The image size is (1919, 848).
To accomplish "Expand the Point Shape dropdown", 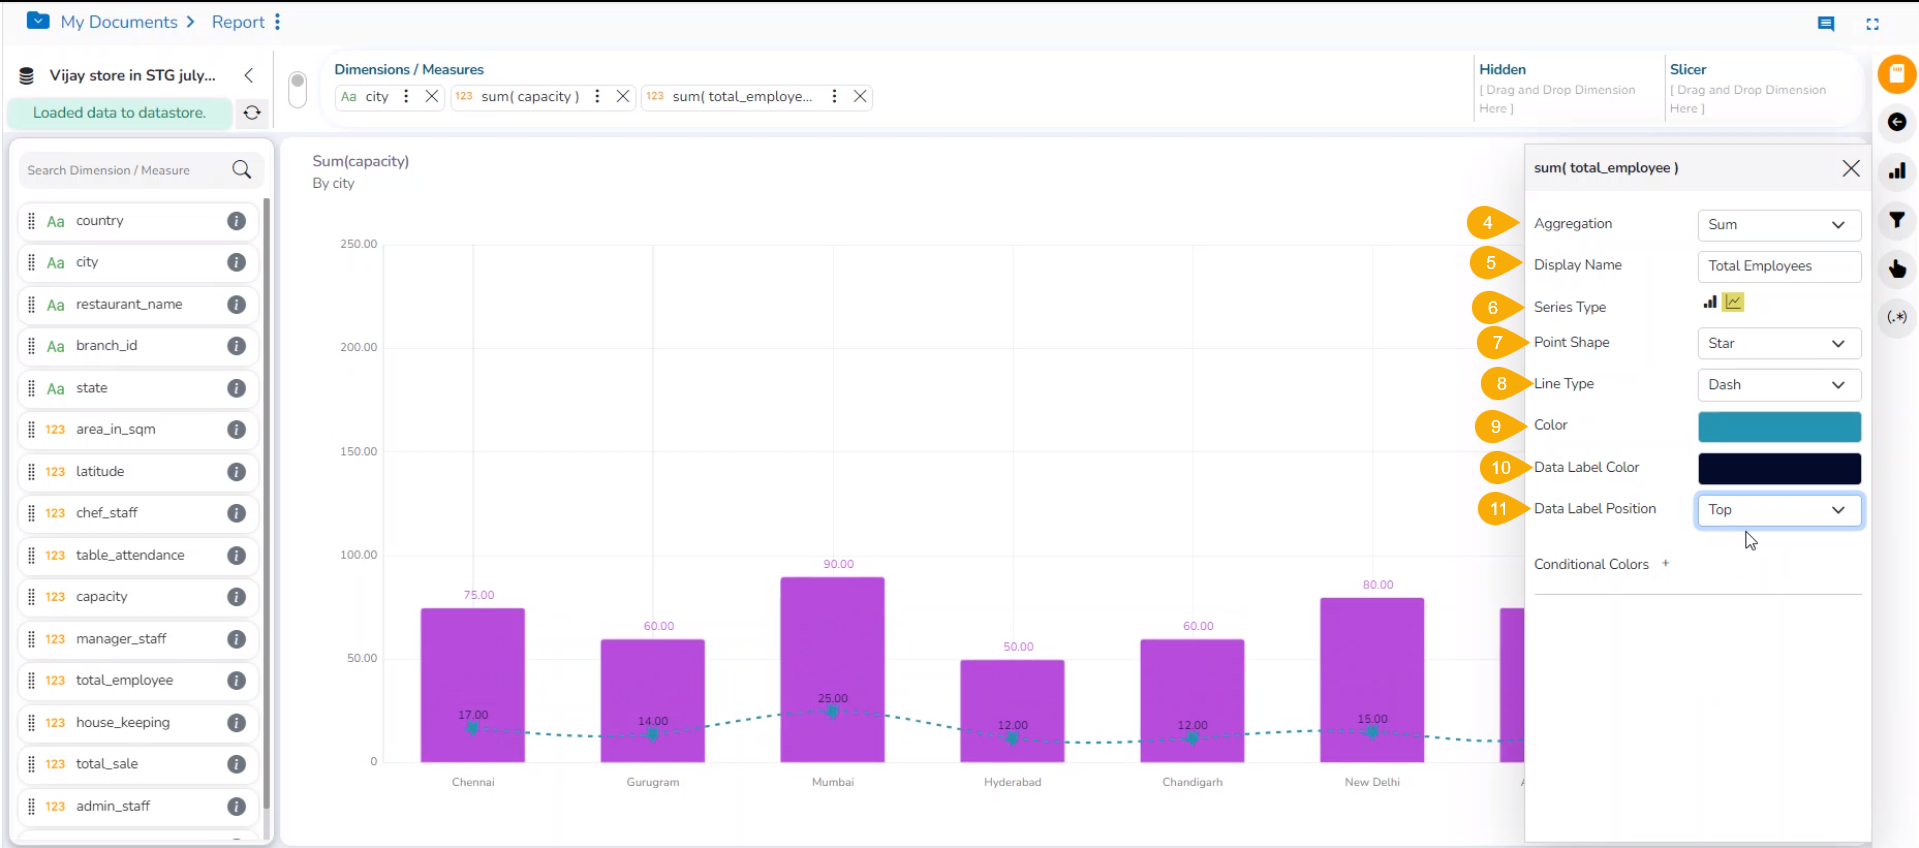I will [x=1778, y=343].
